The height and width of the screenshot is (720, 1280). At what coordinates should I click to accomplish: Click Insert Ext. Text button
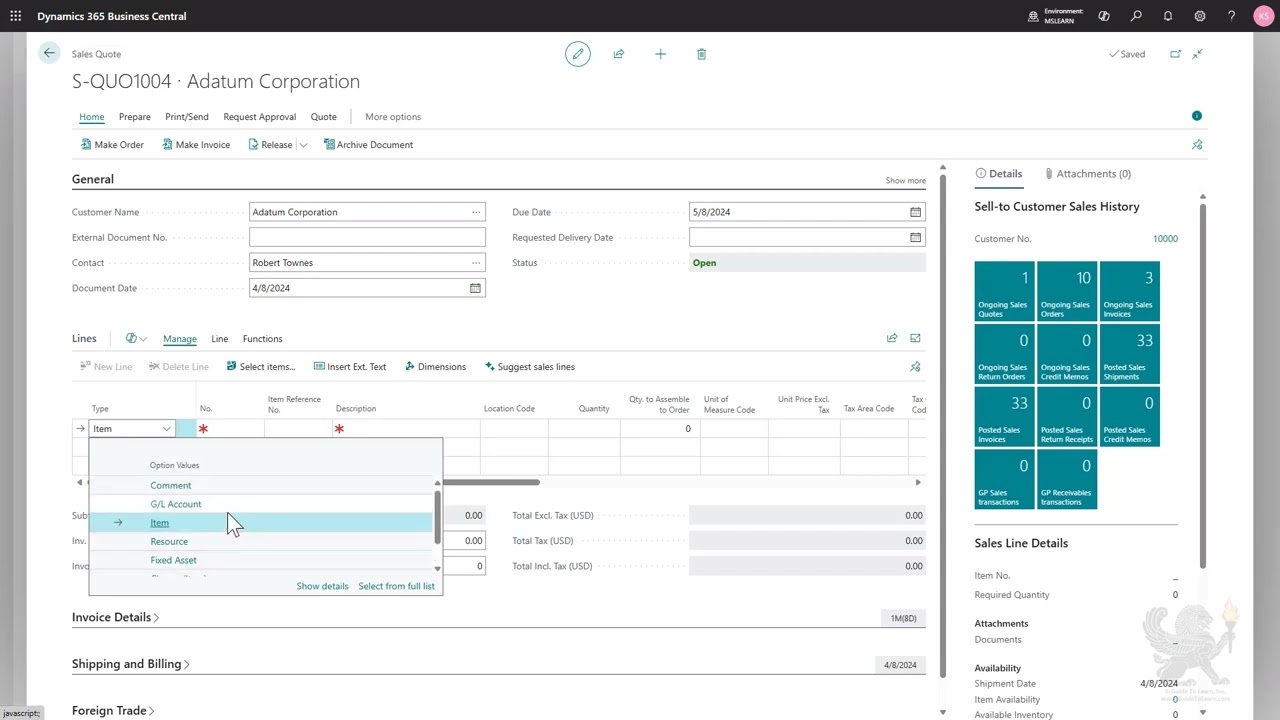pyautogui.click(x=349, y=367)
